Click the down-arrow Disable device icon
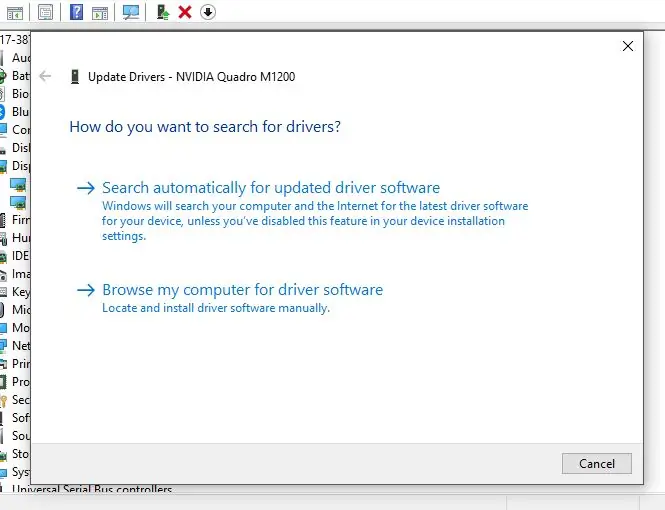 pyautogui.click(x=207, y=12)
